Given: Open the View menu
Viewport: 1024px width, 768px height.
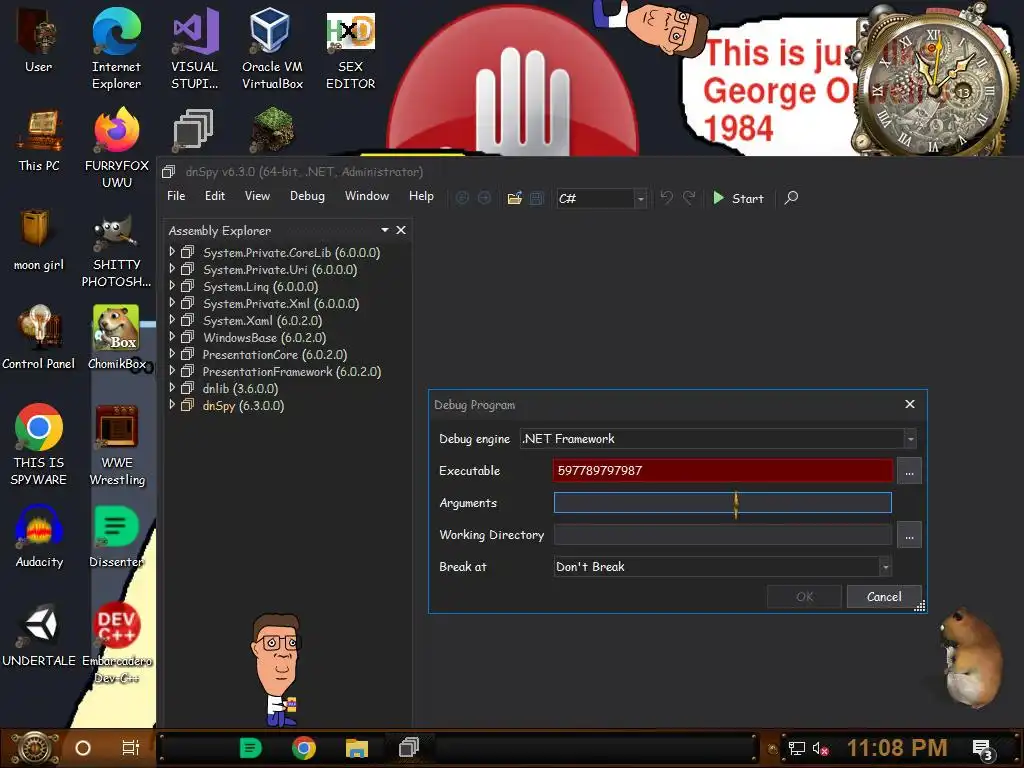Looking at the screenshot, I should pos(257,196).
